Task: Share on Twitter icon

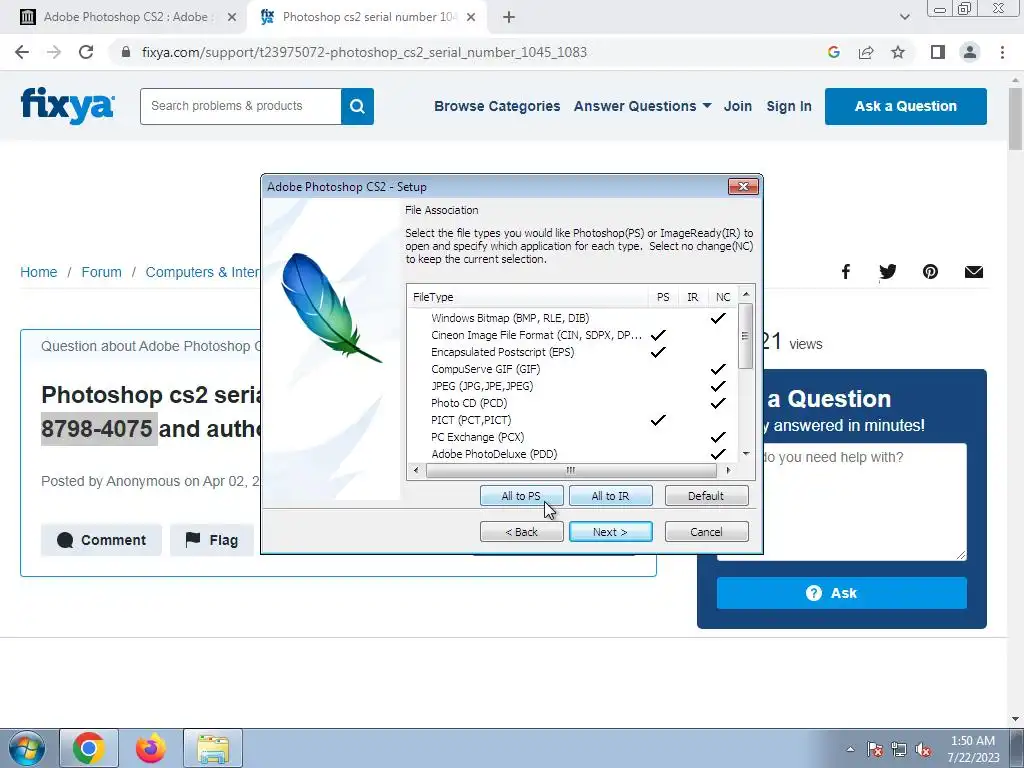Action: tap(888, 272)
